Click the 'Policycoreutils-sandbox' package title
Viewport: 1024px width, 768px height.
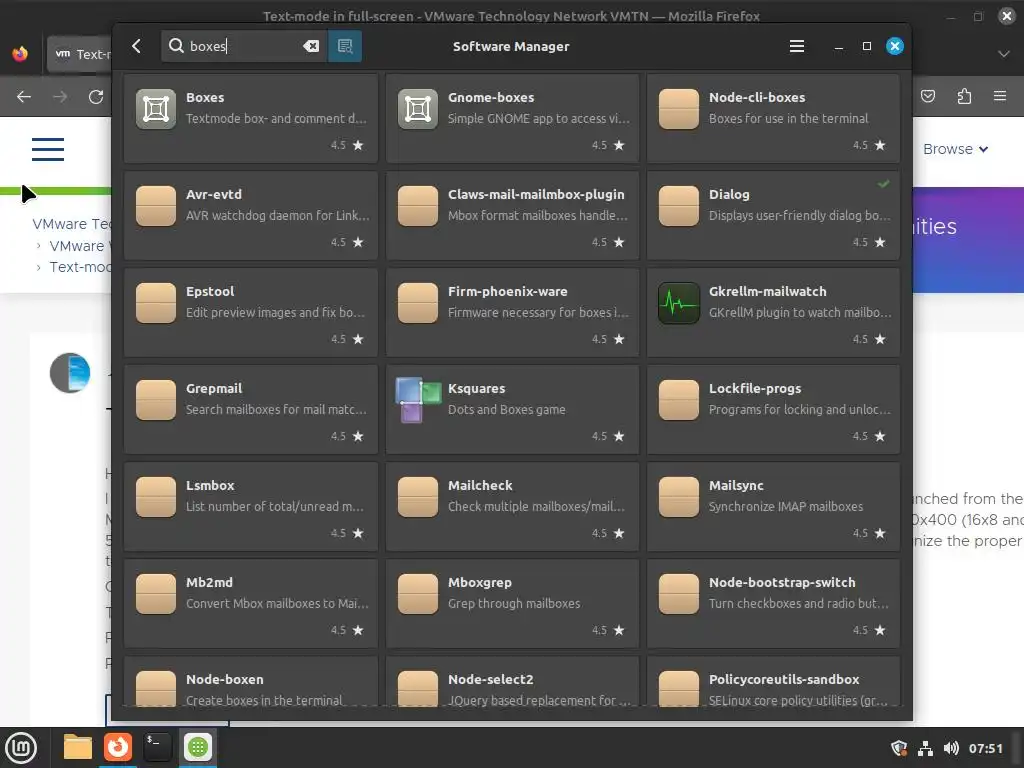click(784, 679)
